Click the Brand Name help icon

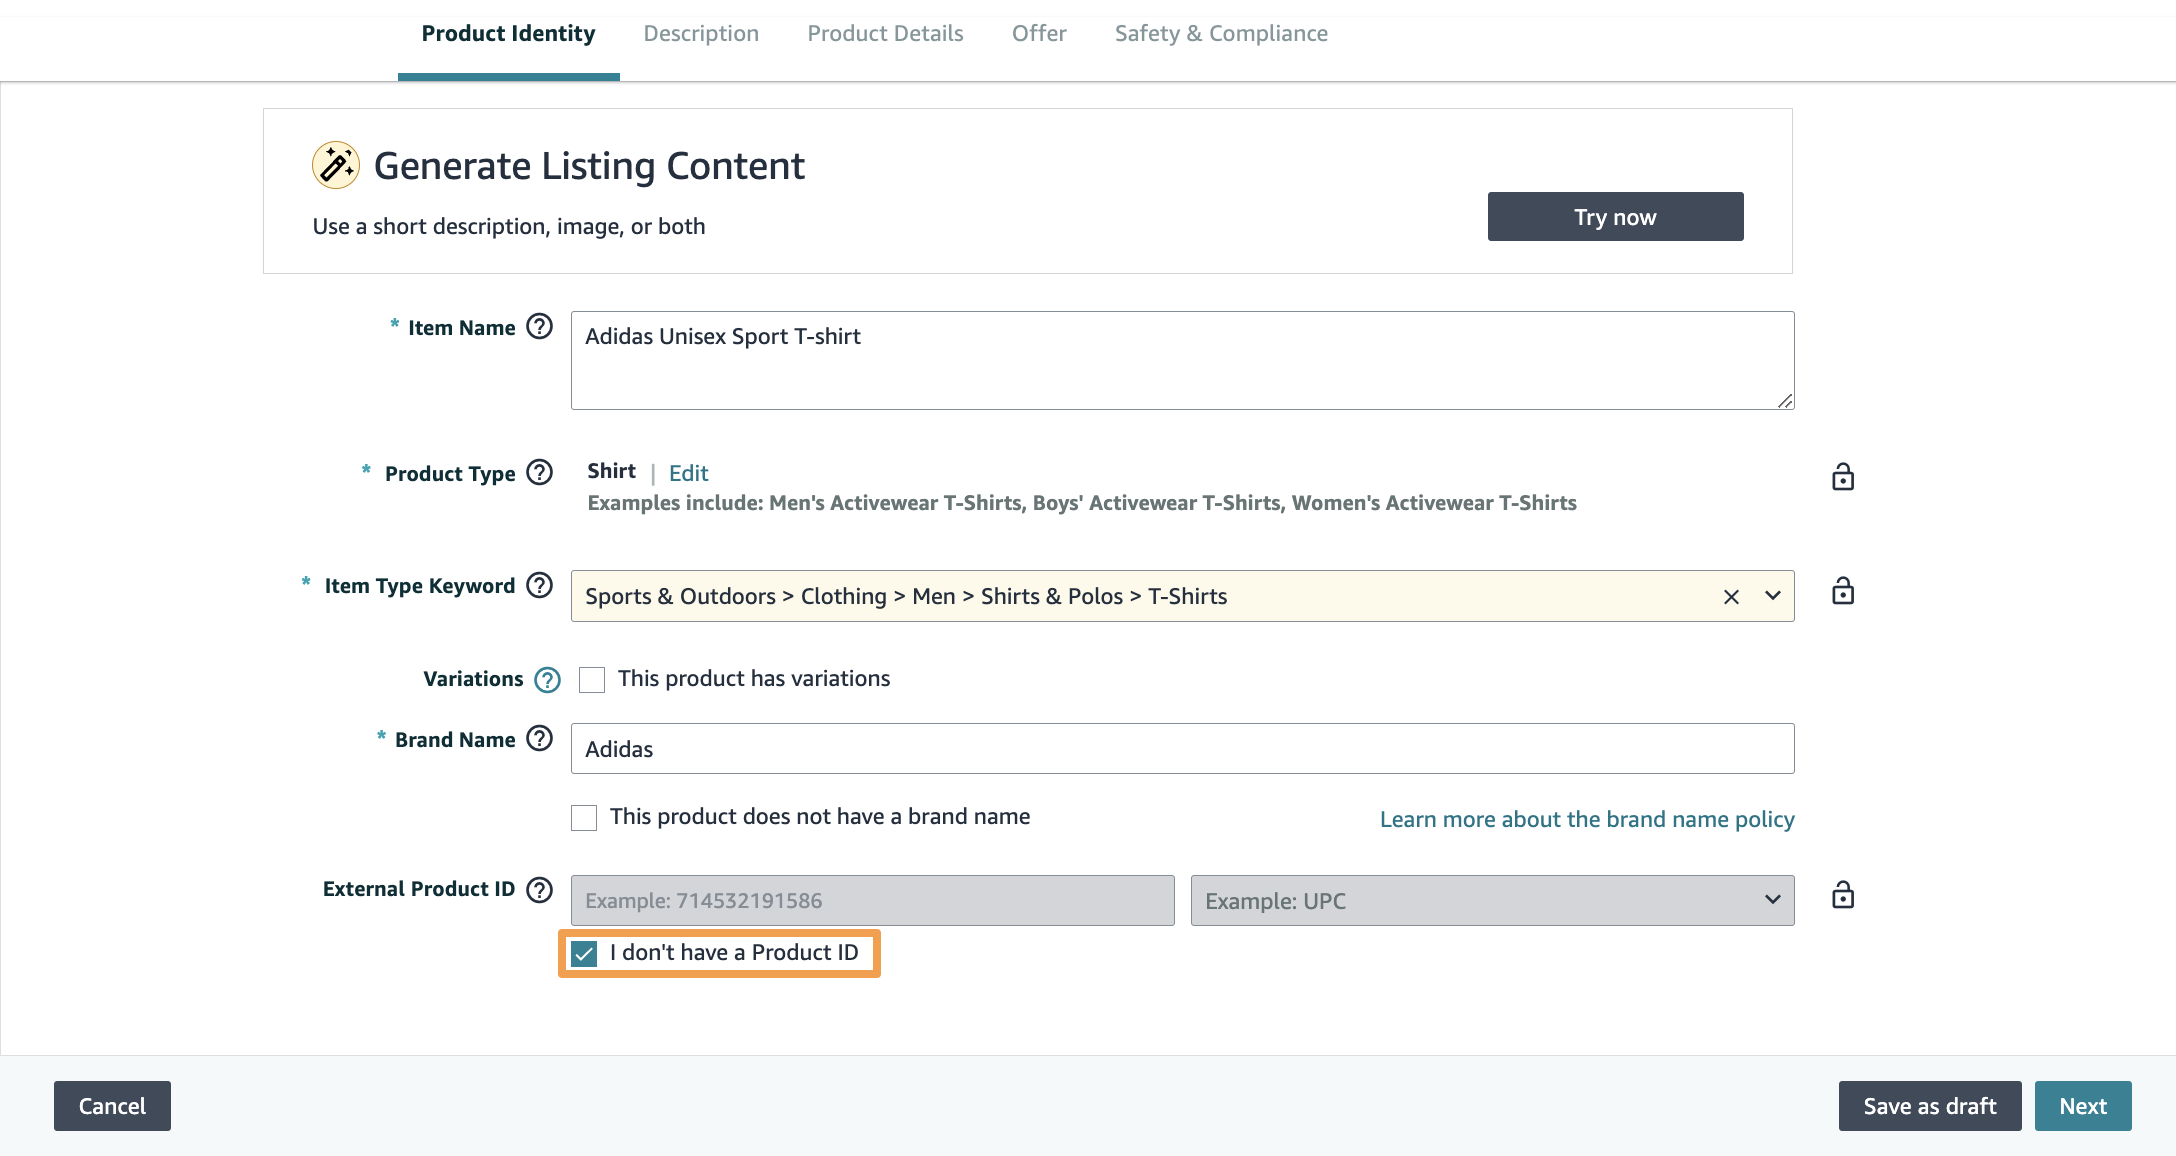pos(539,739)
